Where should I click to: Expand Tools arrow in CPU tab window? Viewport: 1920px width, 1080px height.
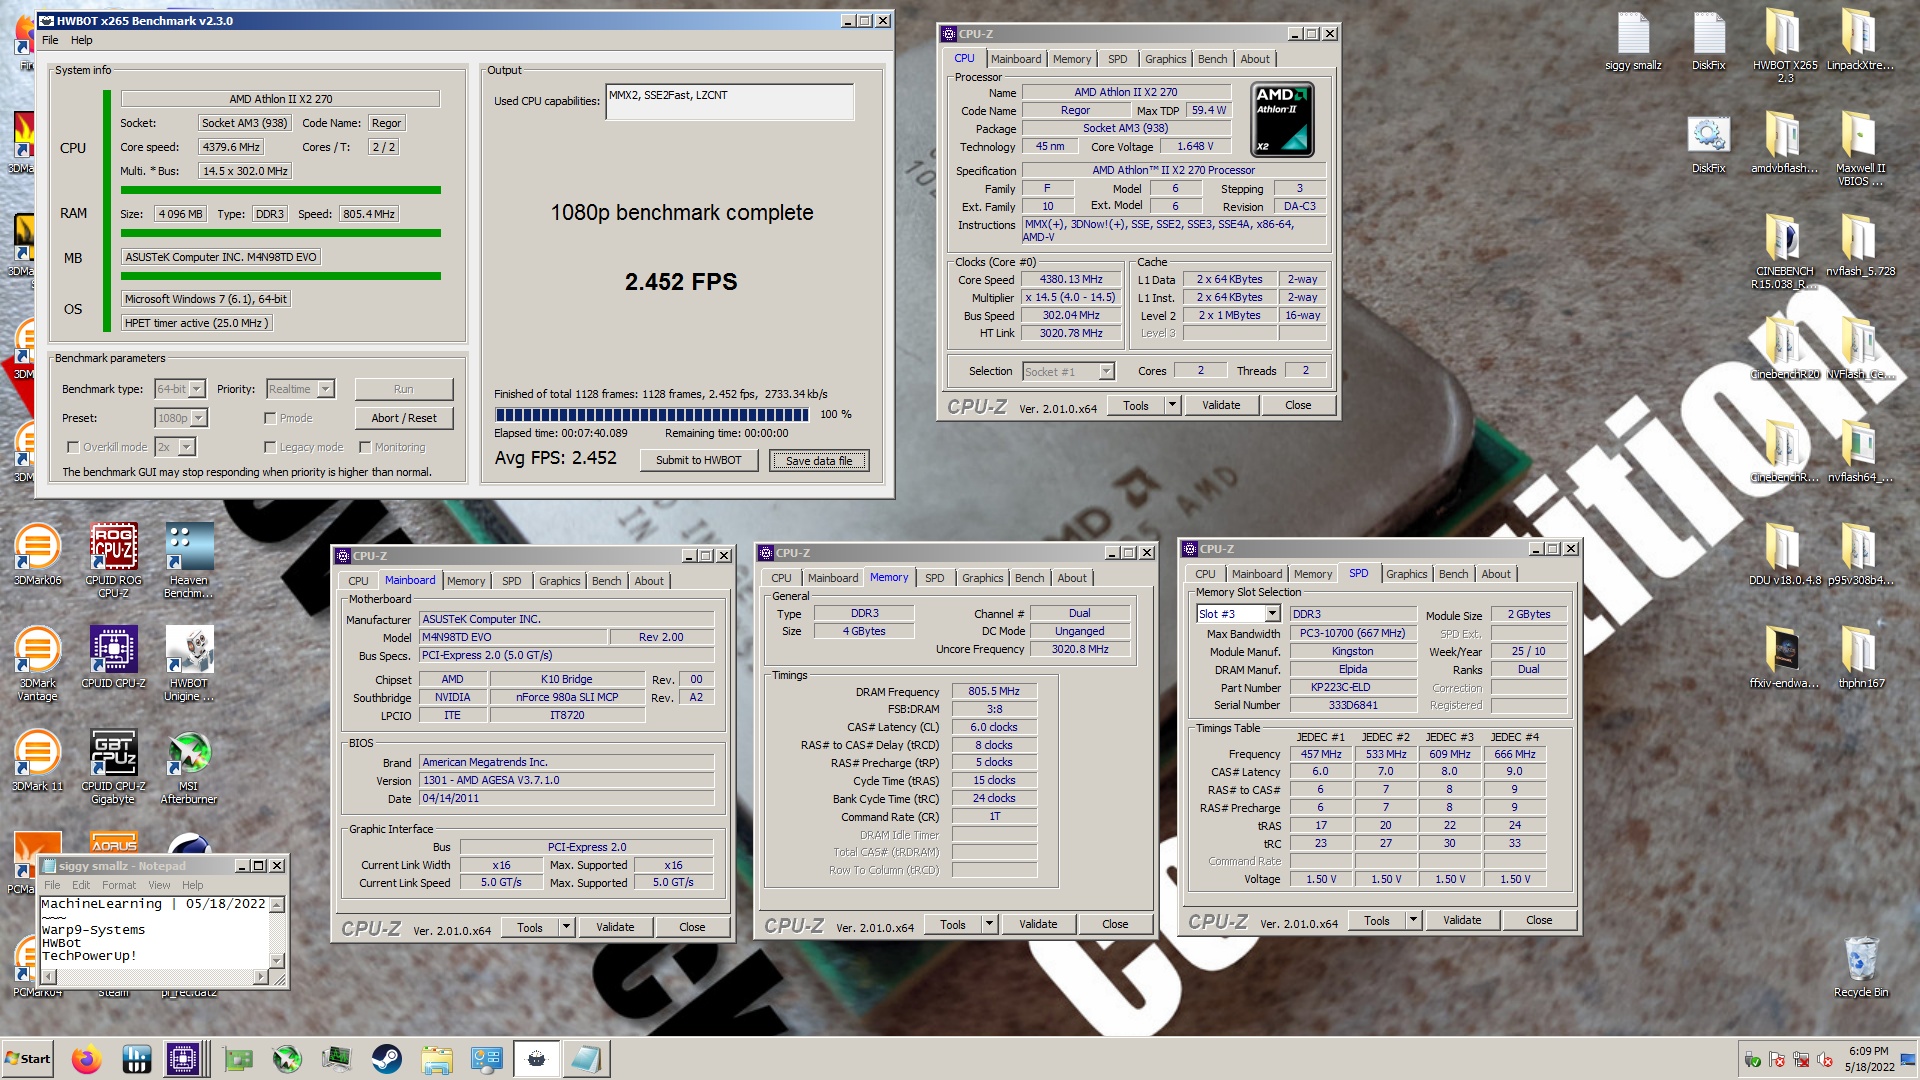(1172, 405)
